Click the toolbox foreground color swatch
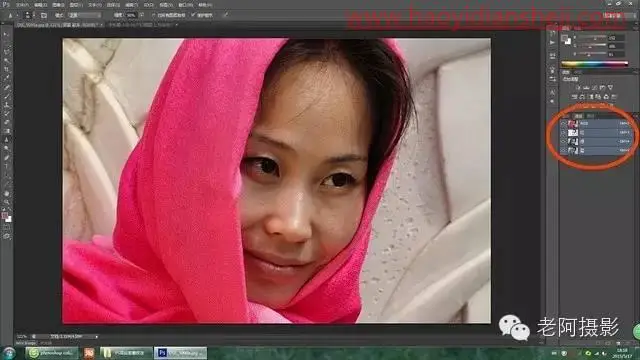640x360 pixels. (5, 216)
